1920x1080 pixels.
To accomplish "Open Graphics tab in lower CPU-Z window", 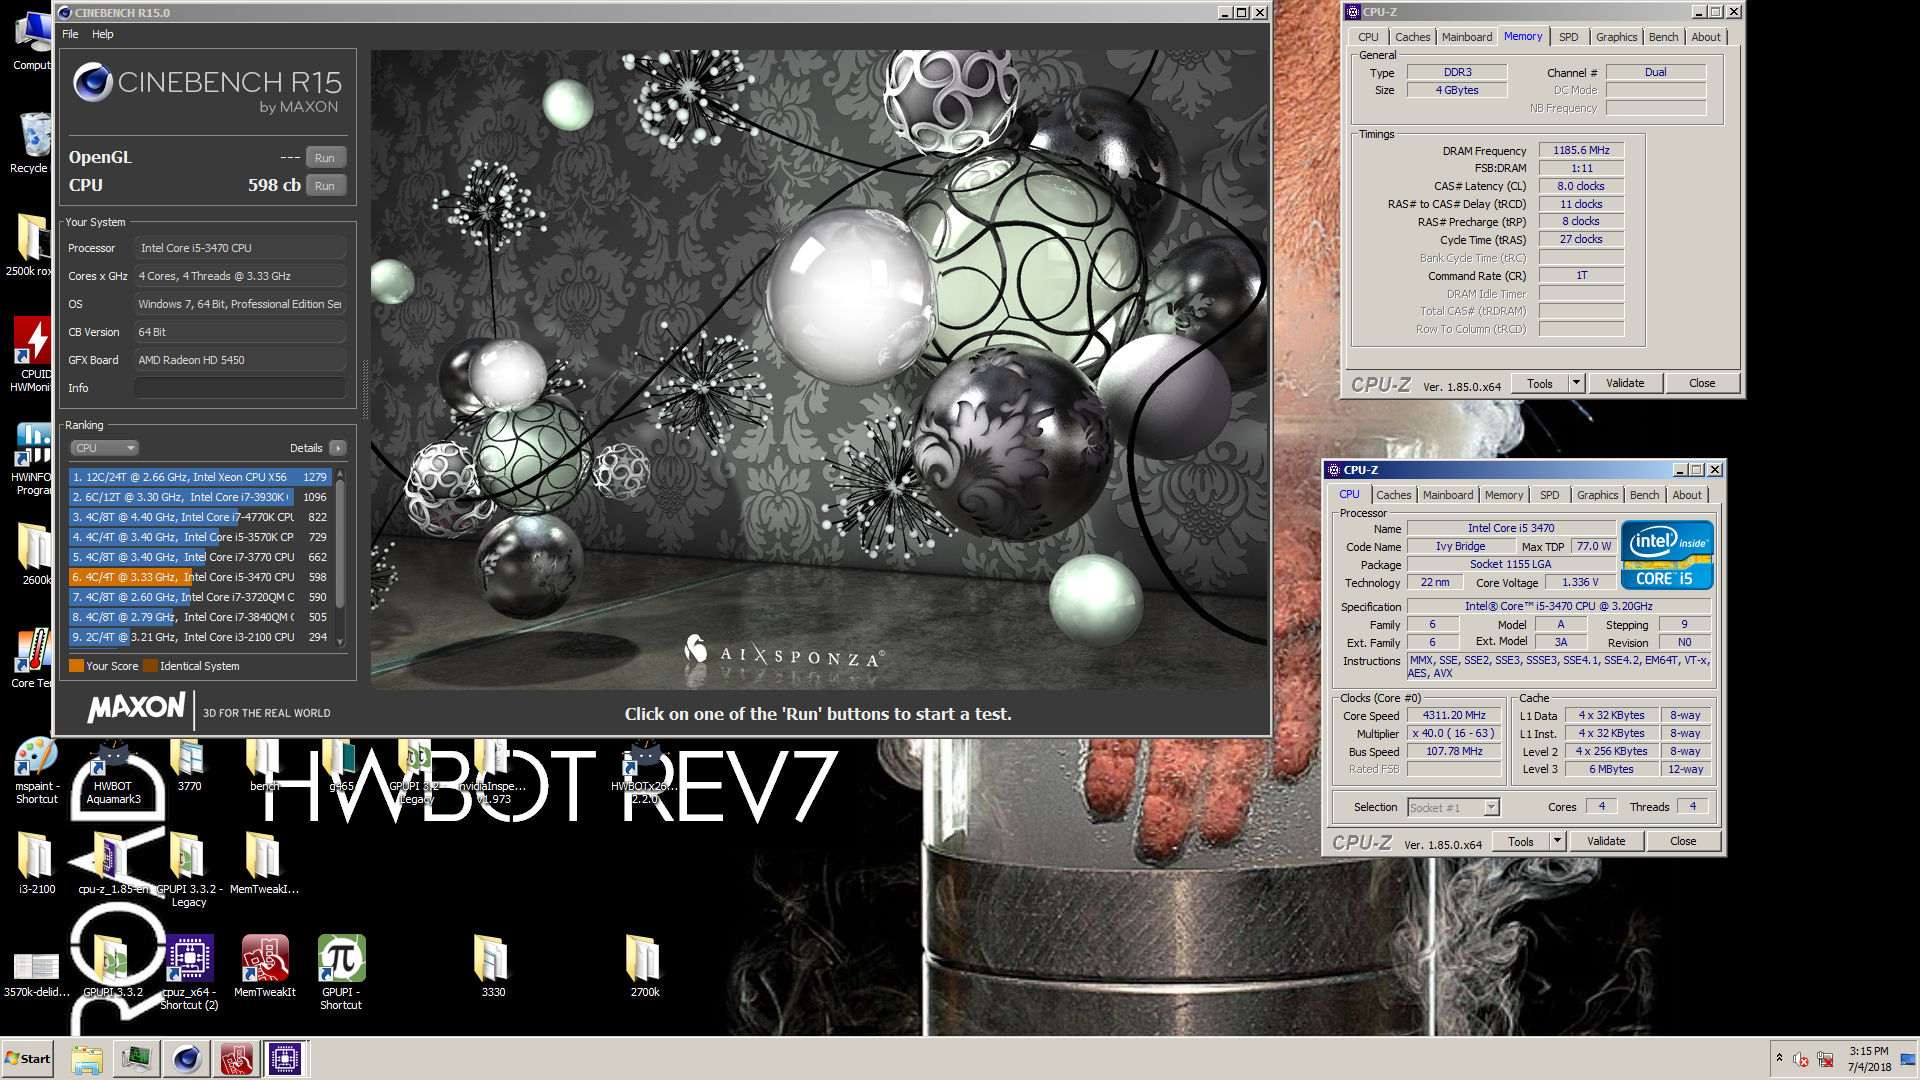I will 1597,495.
